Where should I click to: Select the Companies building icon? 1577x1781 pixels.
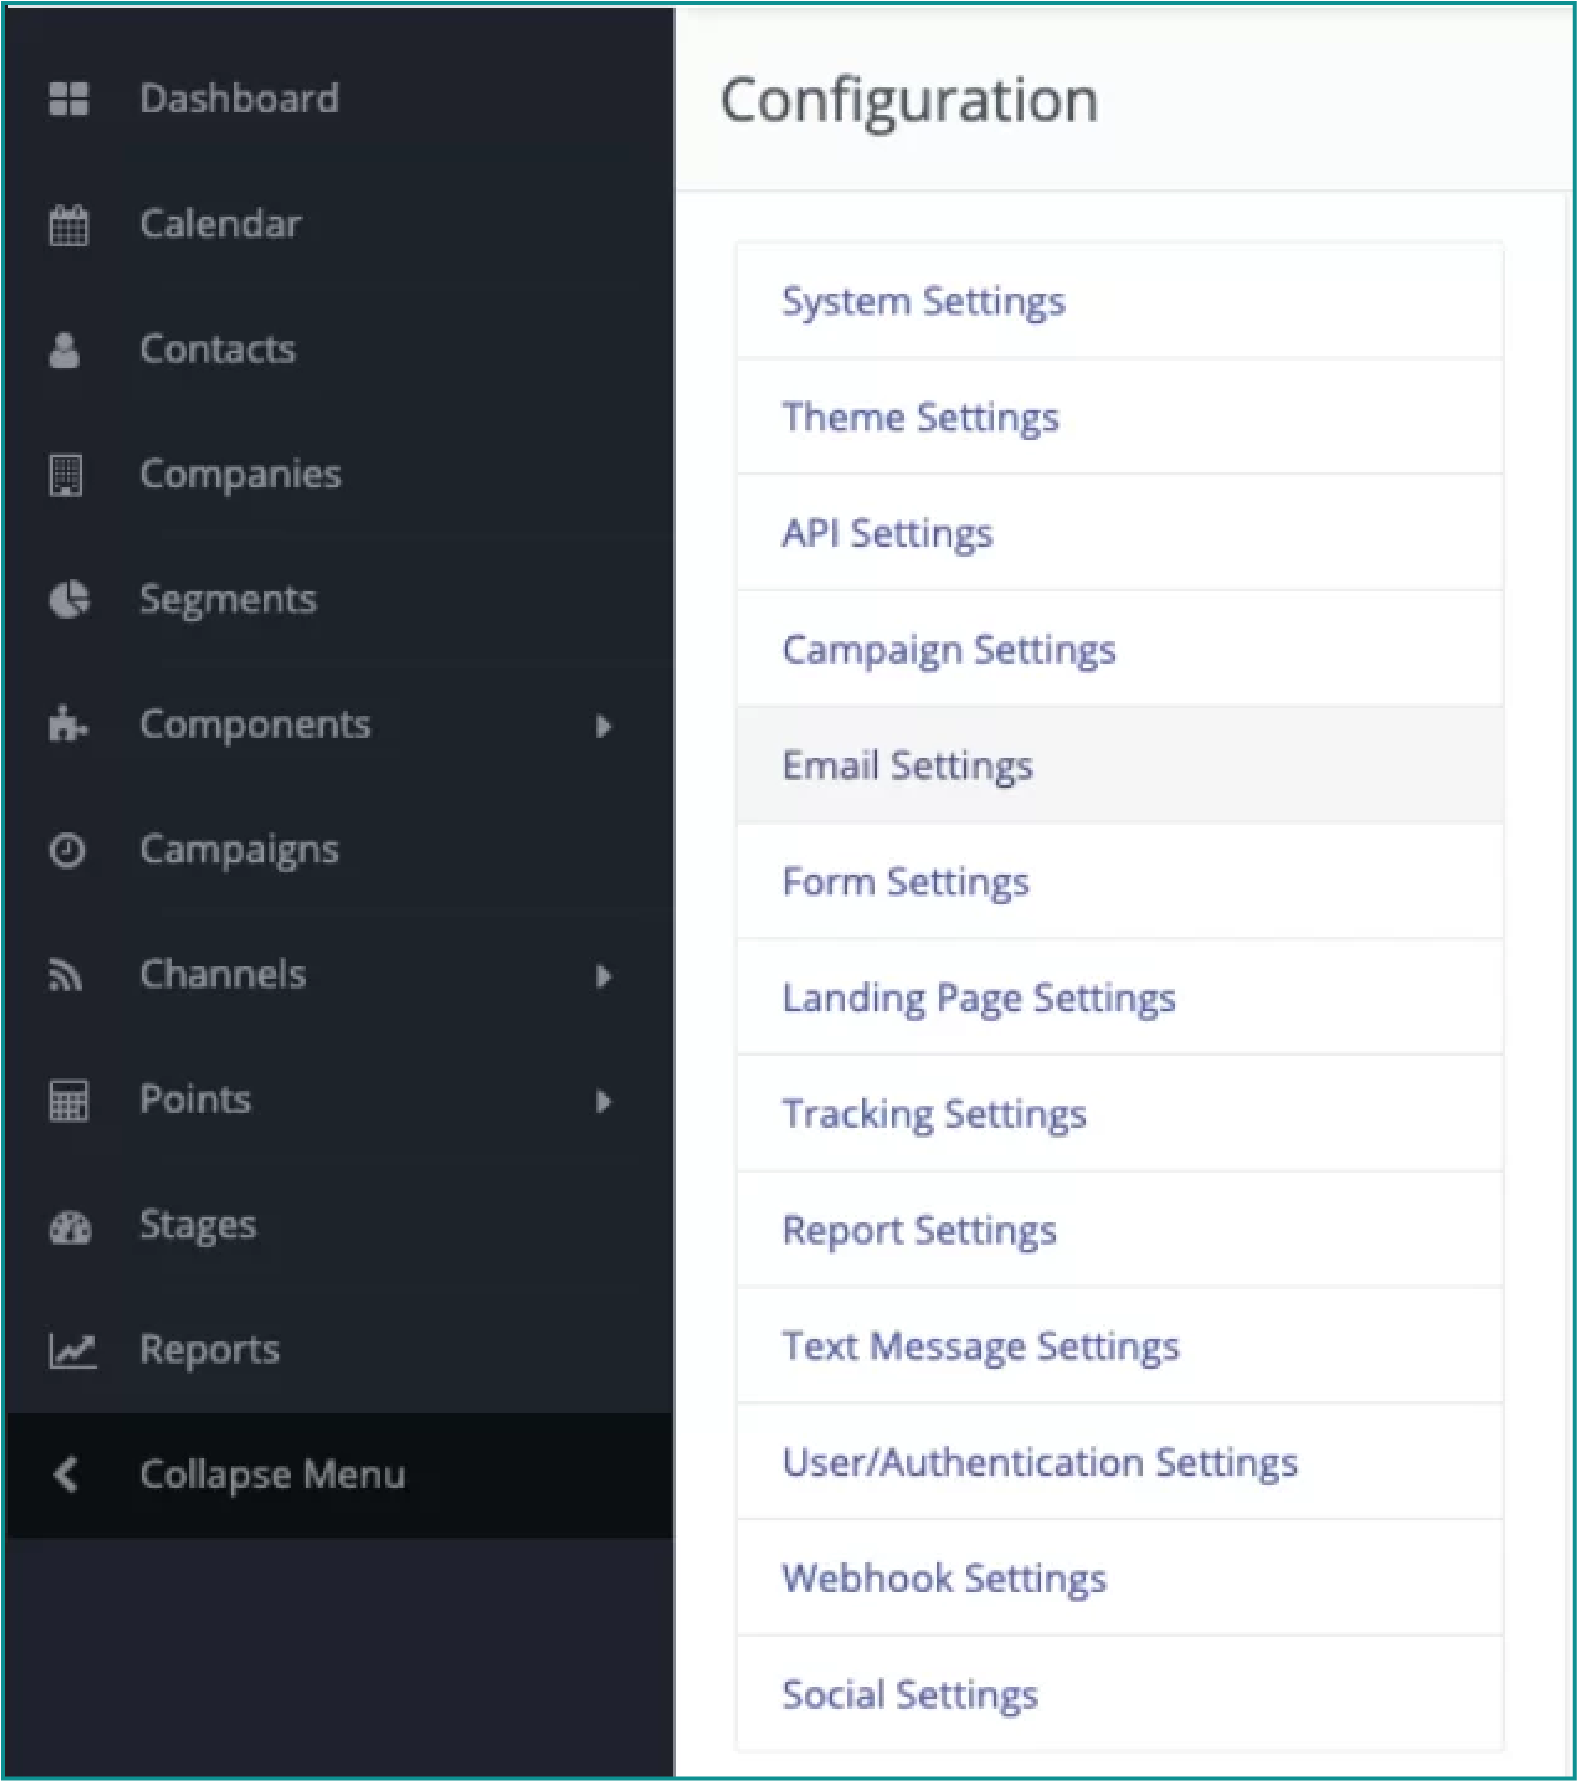pos(66,475)
